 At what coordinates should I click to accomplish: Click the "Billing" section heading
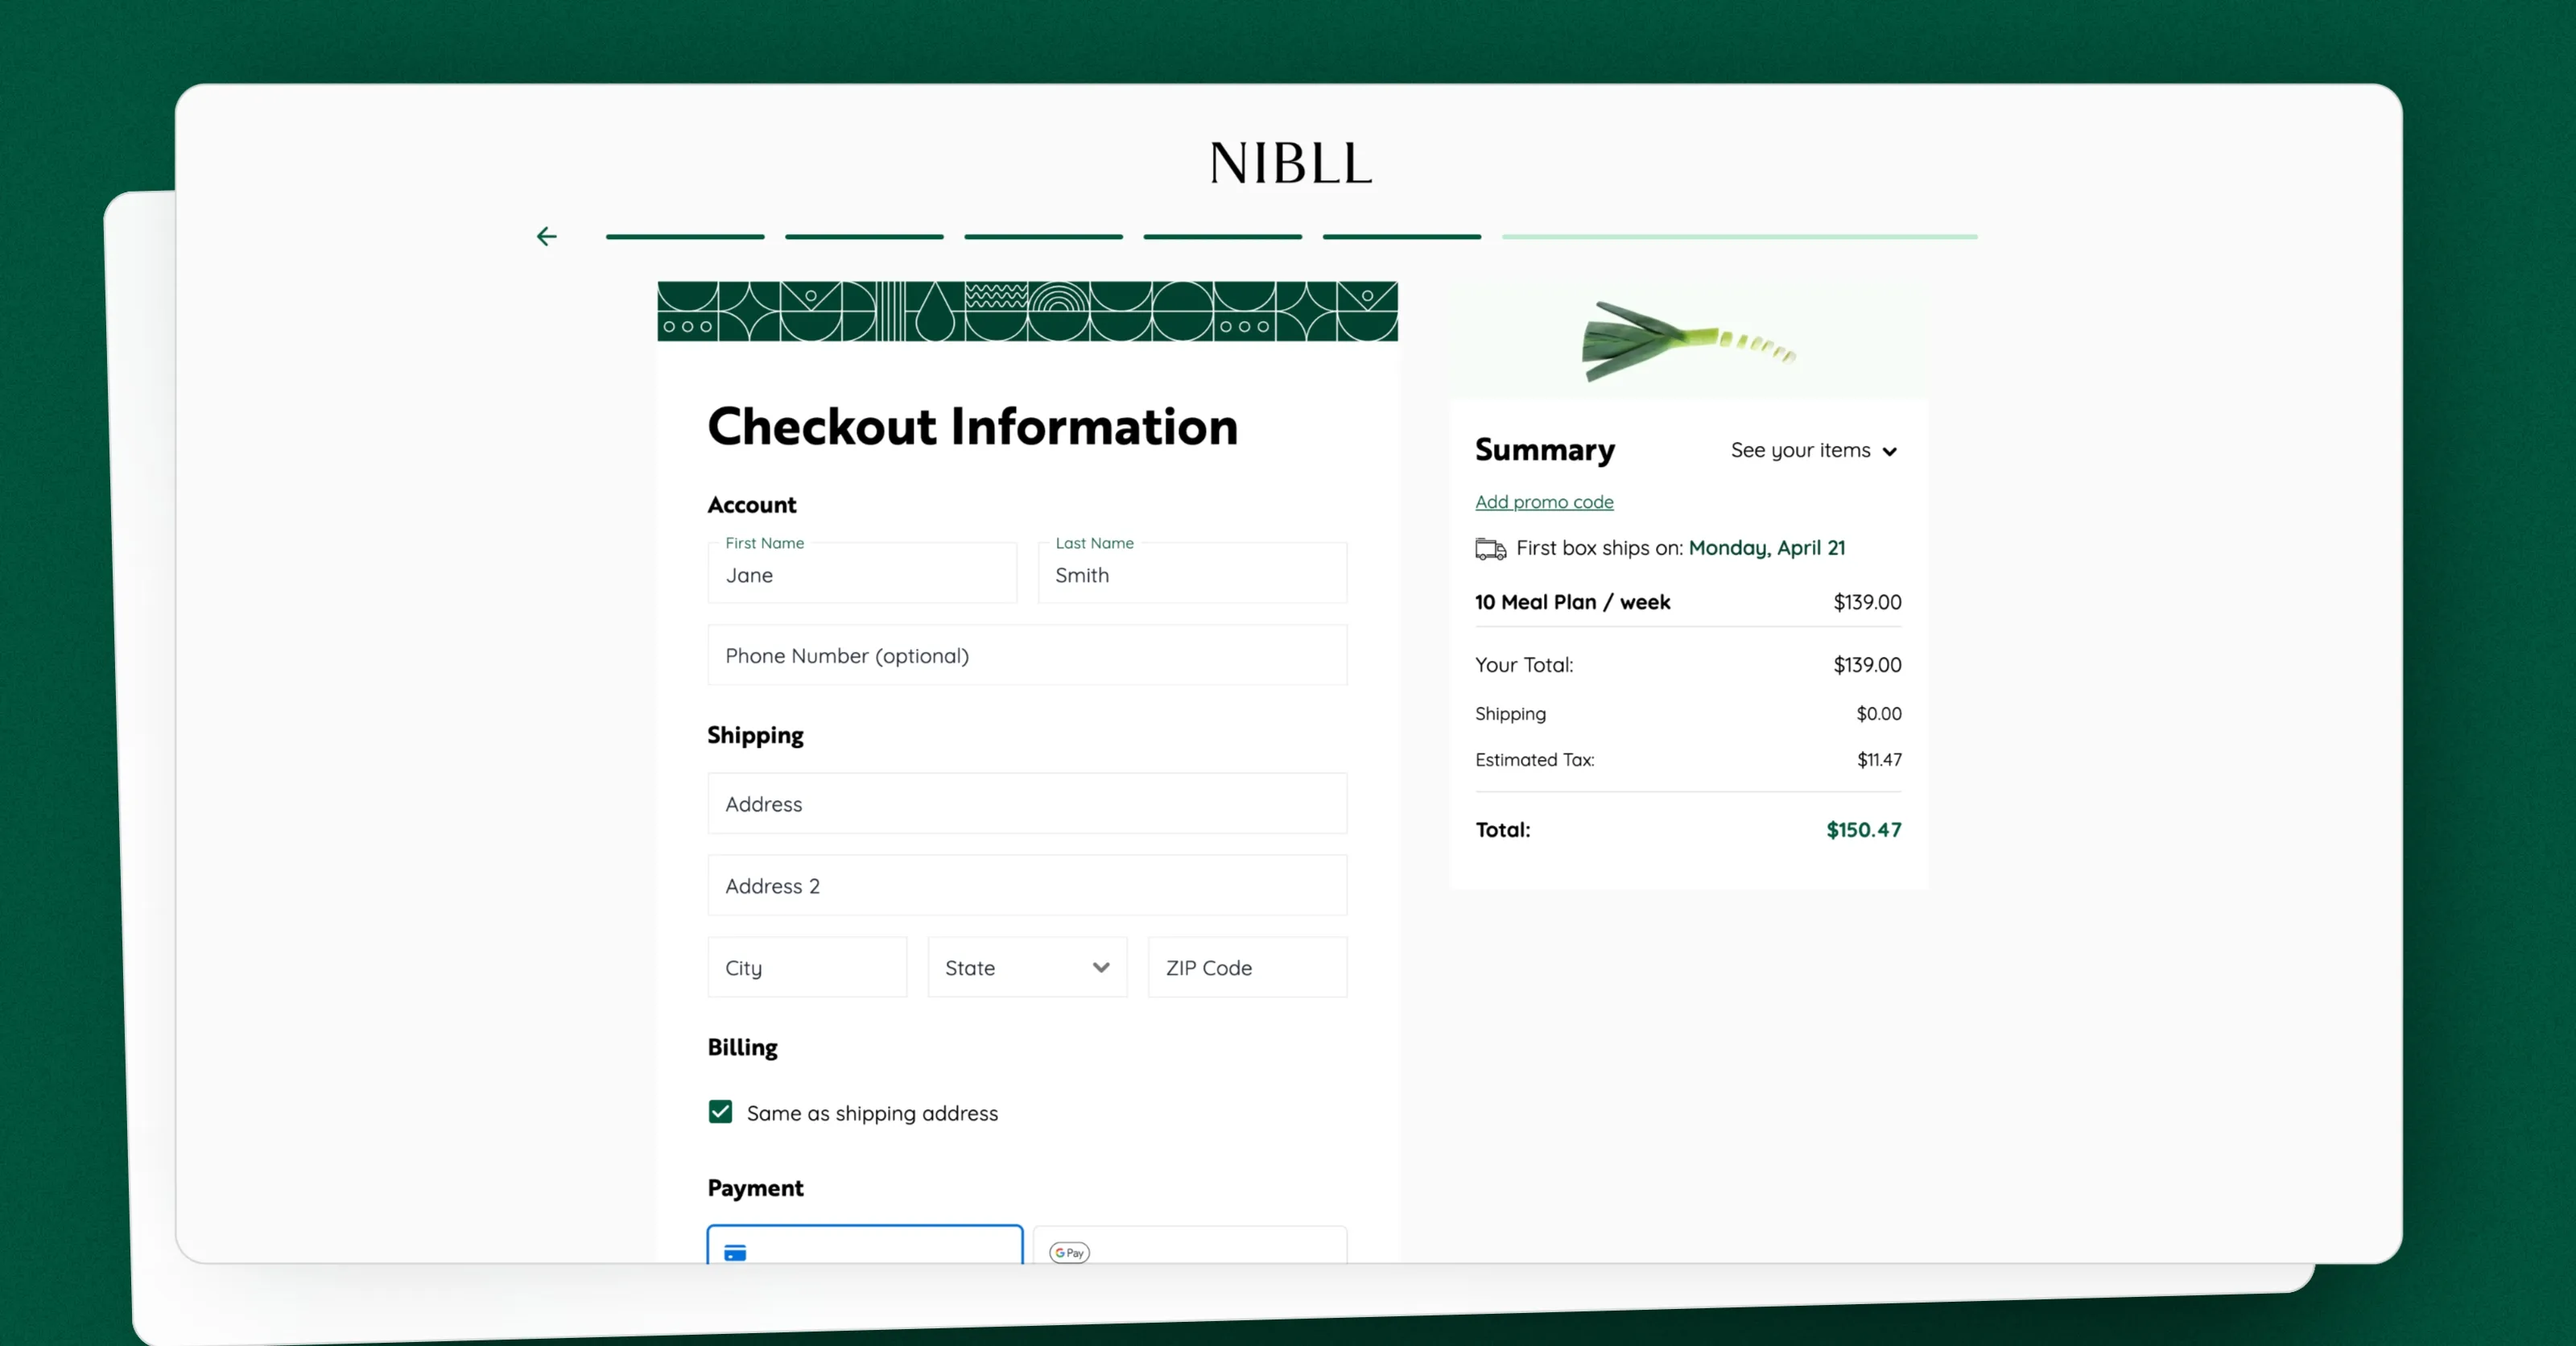point(742,1047)
